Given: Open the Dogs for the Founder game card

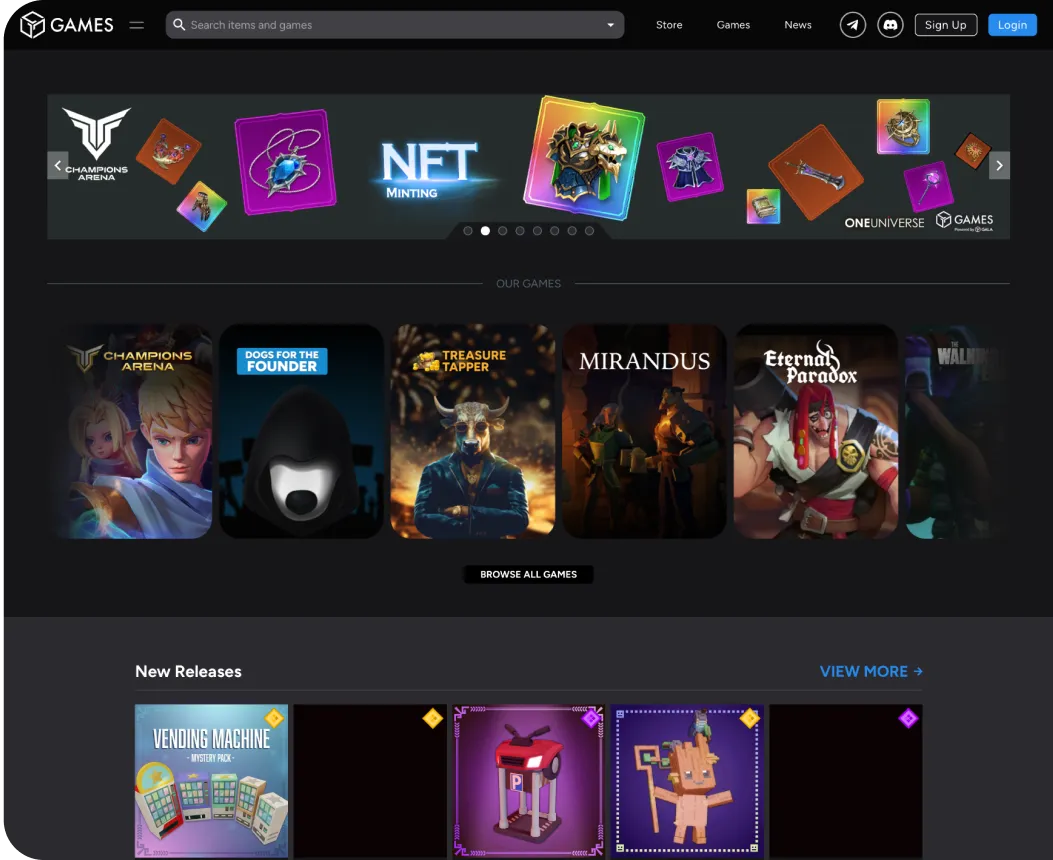Looking at the screenshot, I should (302, 431).
